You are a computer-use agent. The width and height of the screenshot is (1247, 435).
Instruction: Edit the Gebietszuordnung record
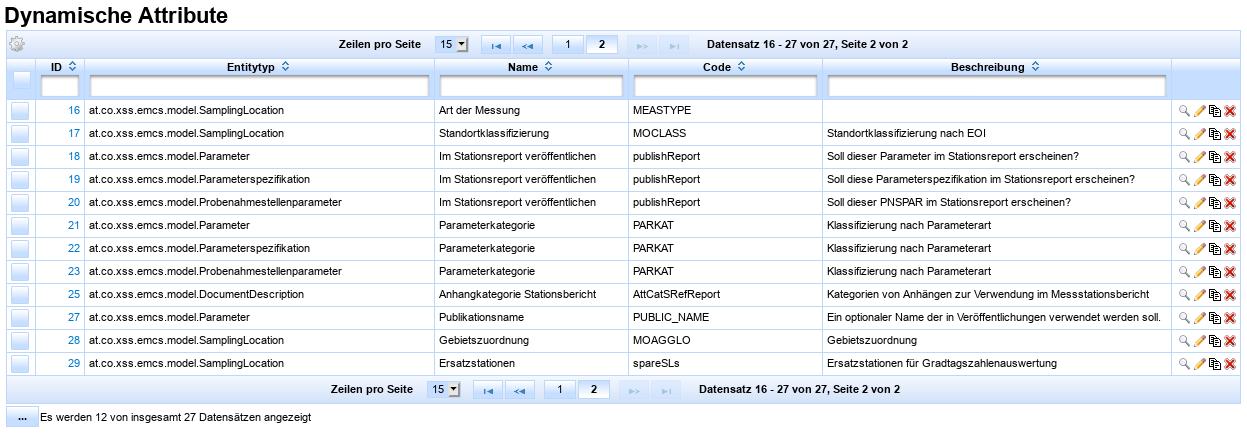[1200, 341]
